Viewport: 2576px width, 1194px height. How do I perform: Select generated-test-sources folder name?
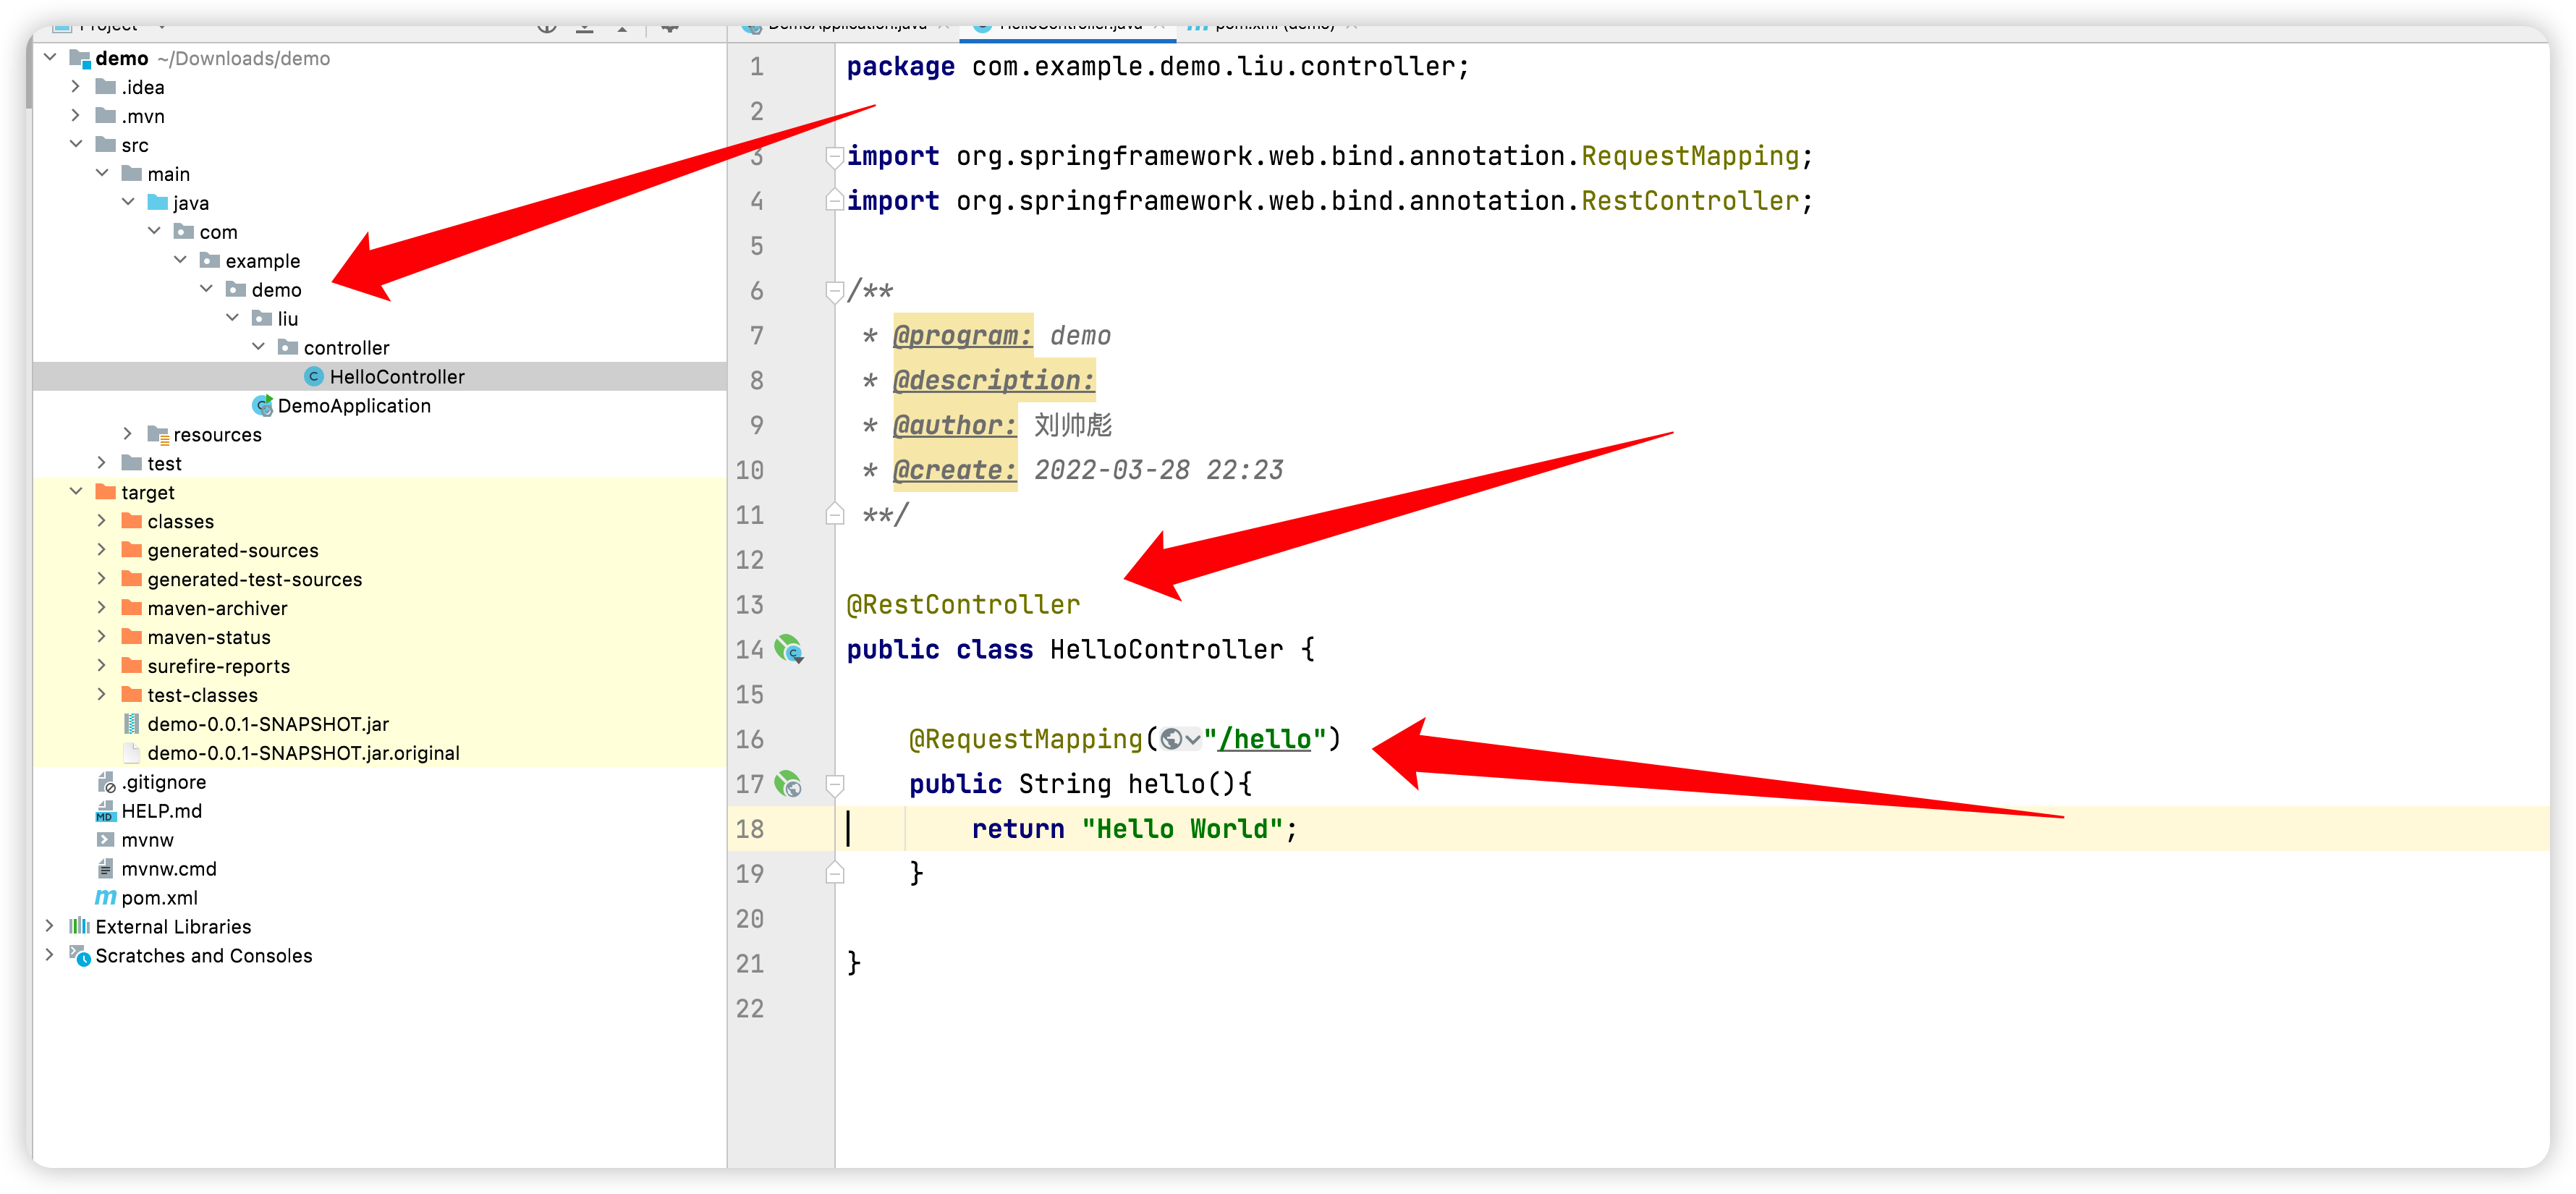255,580
